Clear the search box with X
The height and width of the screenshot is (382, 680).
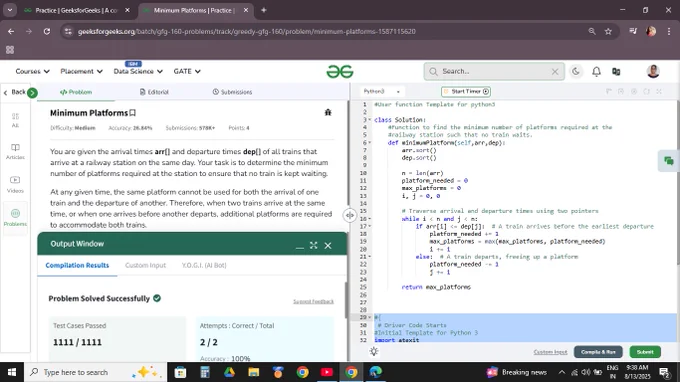click(555, 72)
